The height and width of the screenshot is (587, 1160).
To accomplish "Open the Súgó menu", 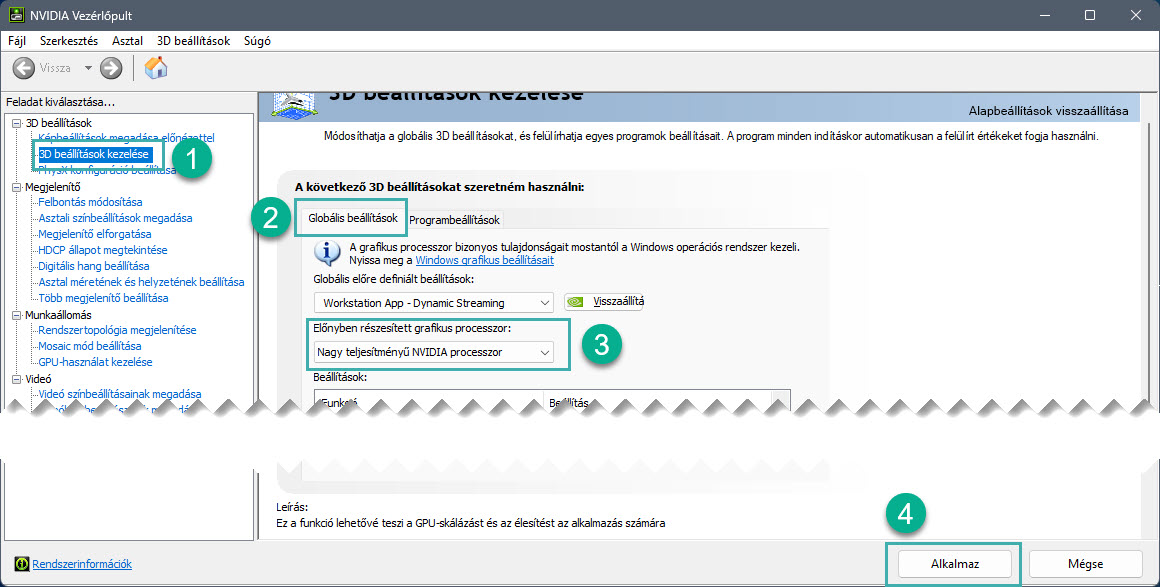I will (257, 41).
